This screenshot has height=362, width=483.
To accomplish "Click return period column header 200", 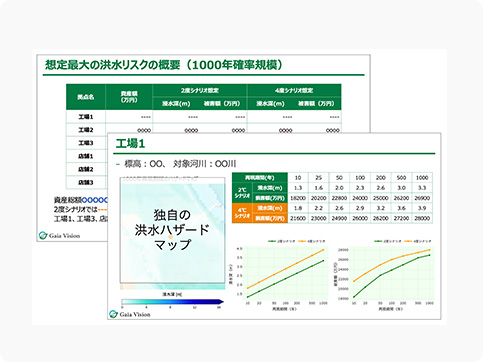I will point(381,178).
